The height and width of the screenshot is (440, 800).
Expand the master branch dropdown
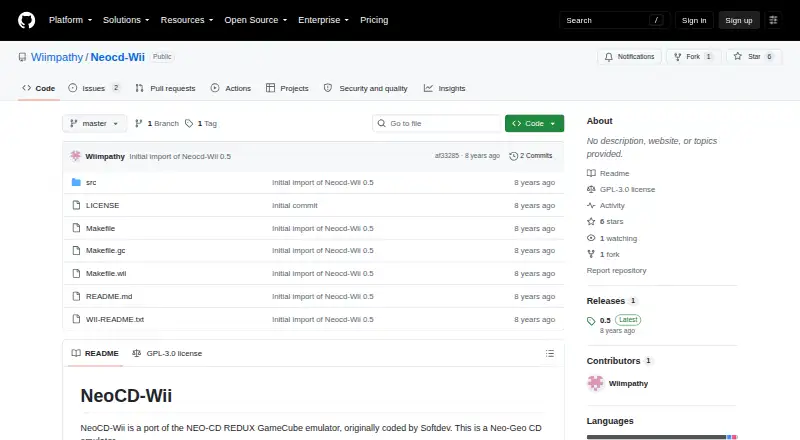94,124
